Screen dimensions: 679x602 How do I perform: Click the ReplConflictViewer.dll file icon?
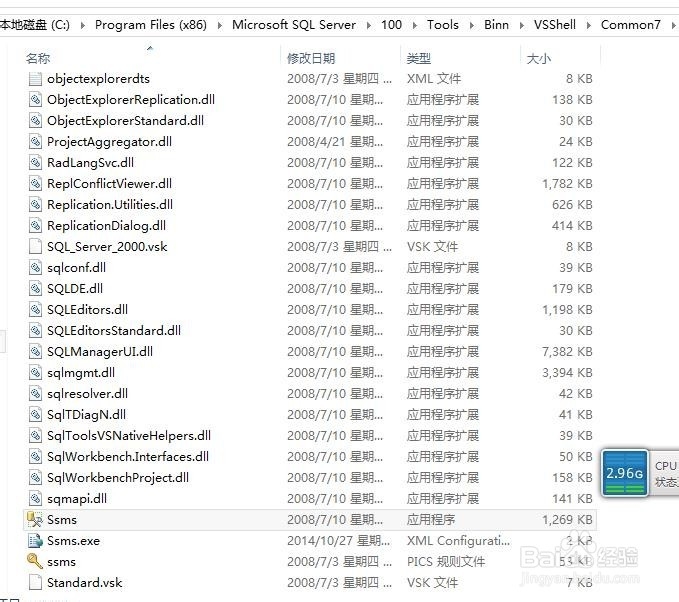point(35,184)
